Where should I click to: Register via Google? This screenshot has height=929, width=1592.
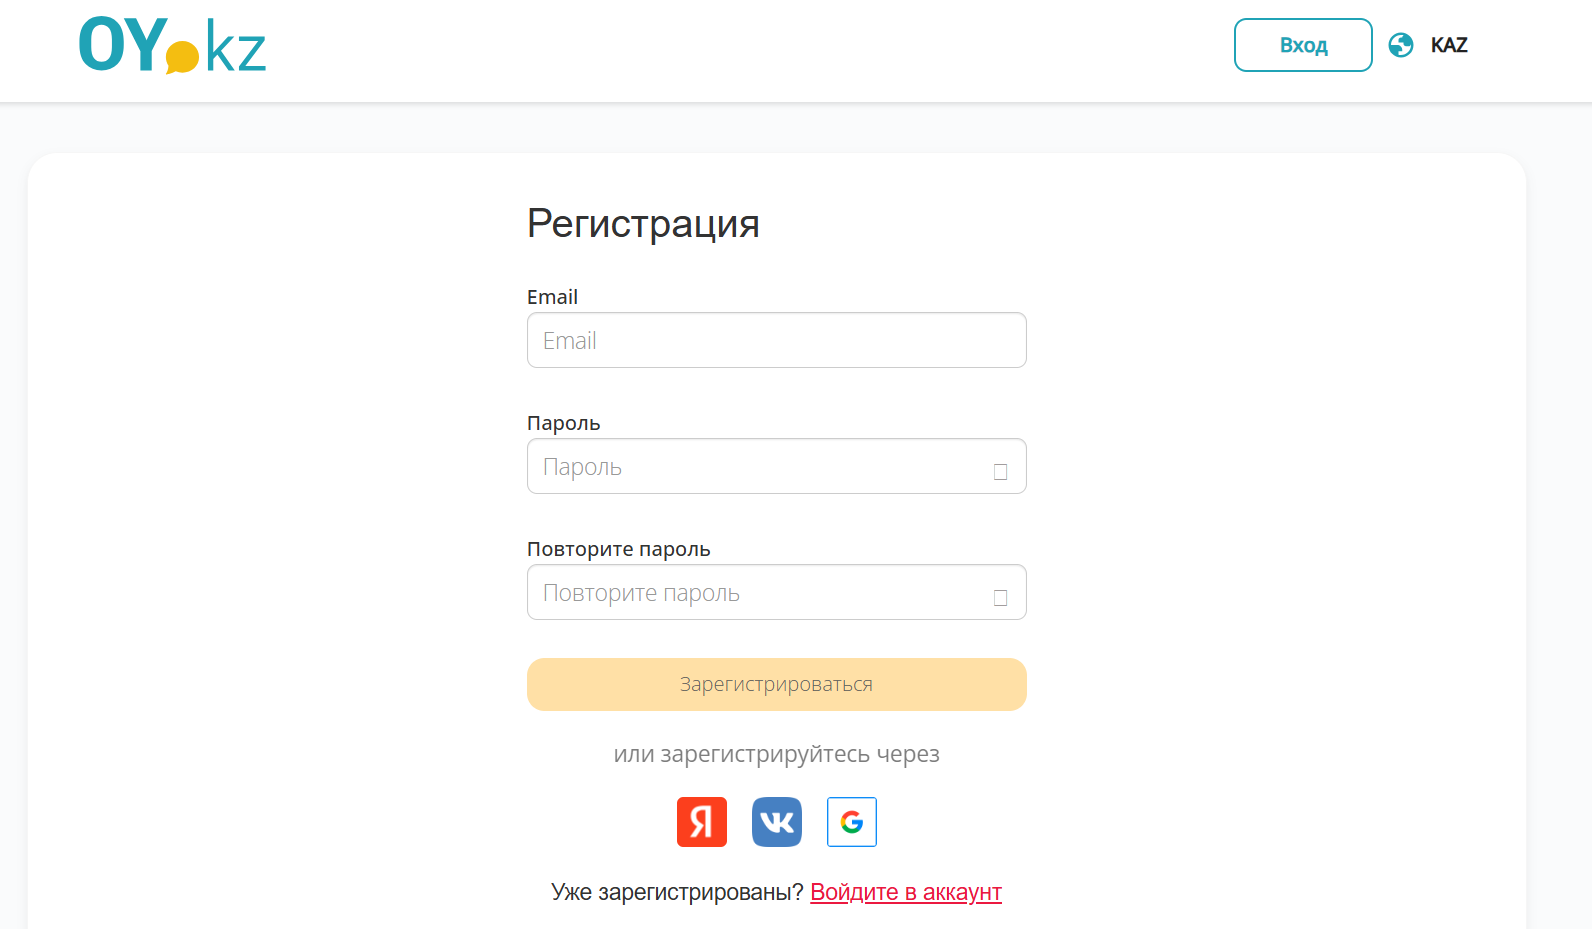pyautogui.click(x=851, y=822)
